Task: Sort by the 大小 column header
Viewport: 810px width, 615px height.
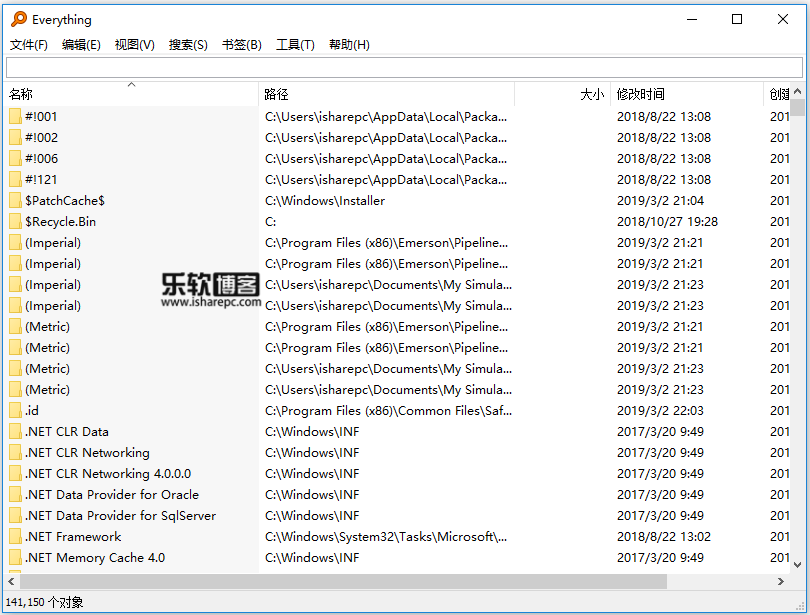Action: coord(563,94)
